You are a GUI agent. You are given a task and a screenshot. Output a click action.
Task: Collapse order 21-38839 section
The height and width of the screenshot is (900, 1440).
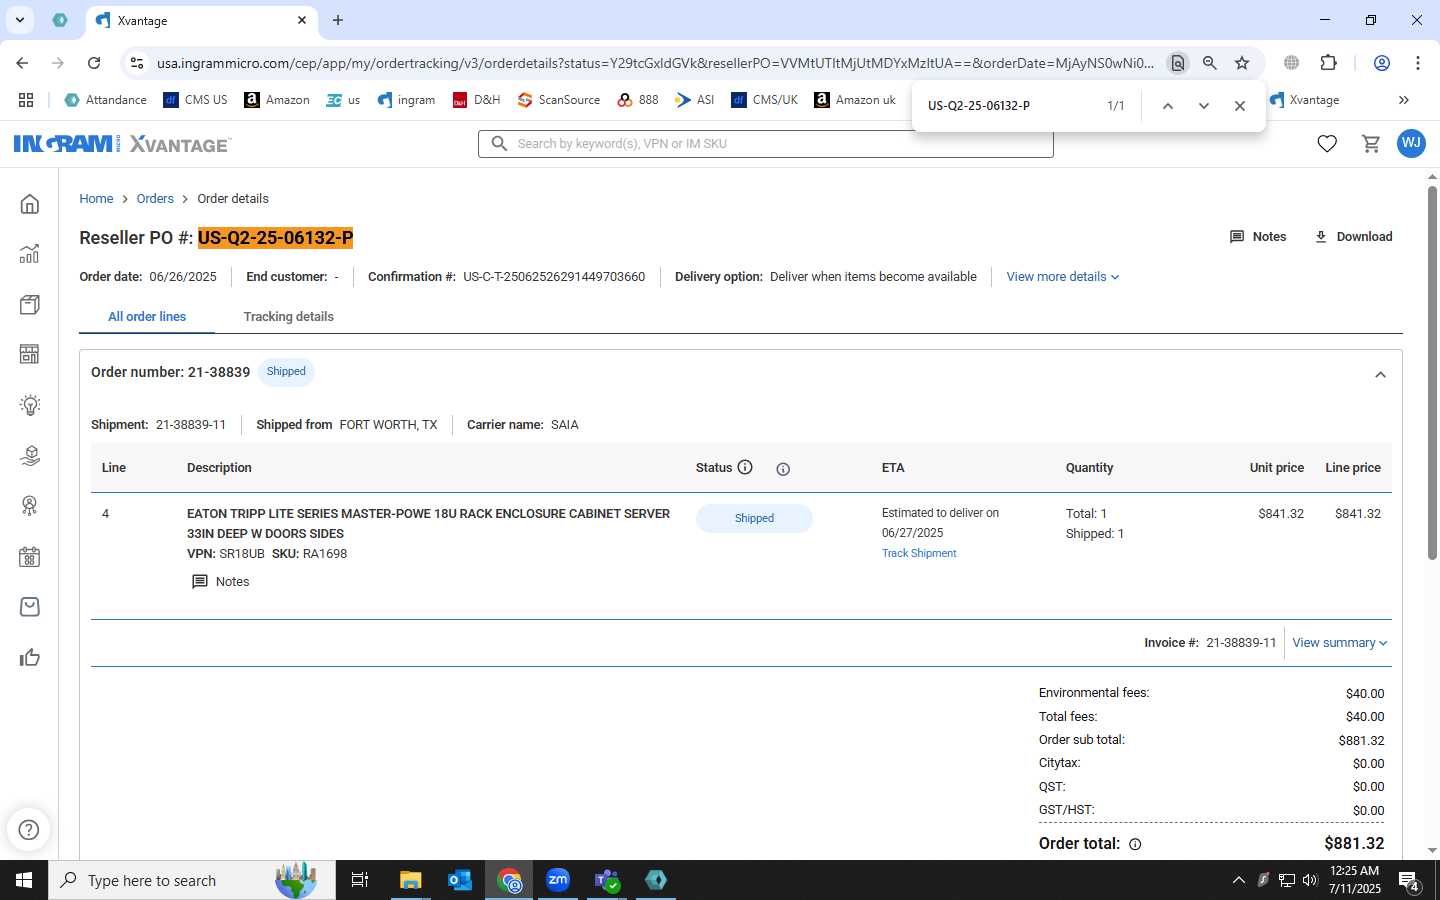(1380, 375)
